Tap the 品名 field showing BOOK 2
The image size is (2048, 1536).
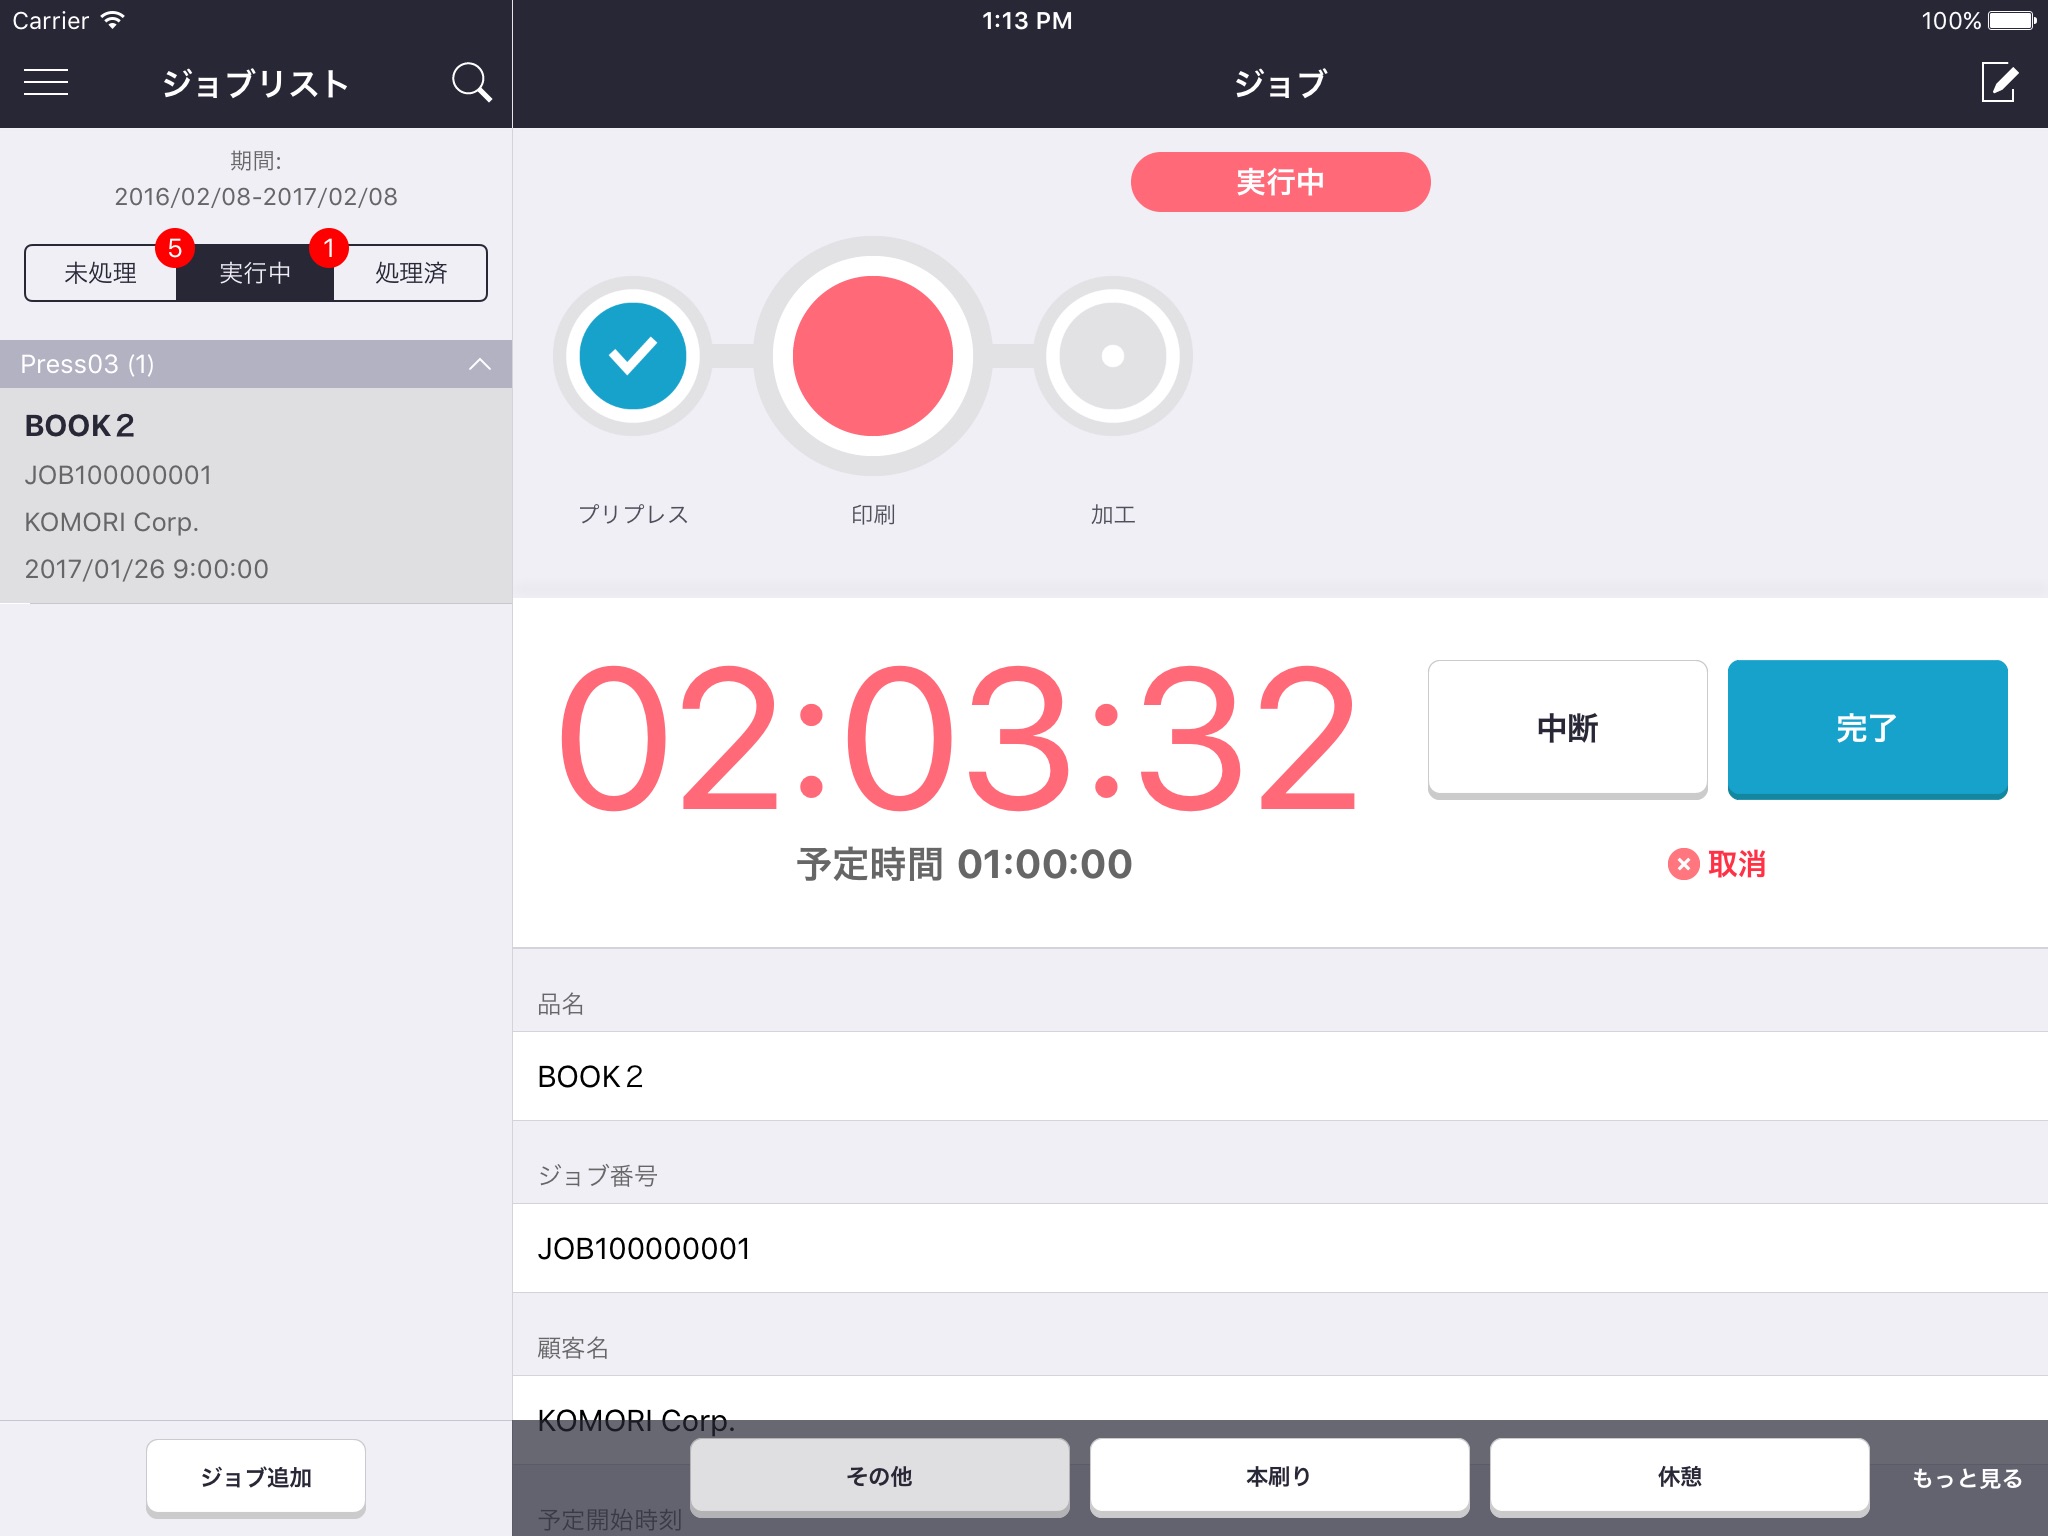[x=1280, y=1076]
